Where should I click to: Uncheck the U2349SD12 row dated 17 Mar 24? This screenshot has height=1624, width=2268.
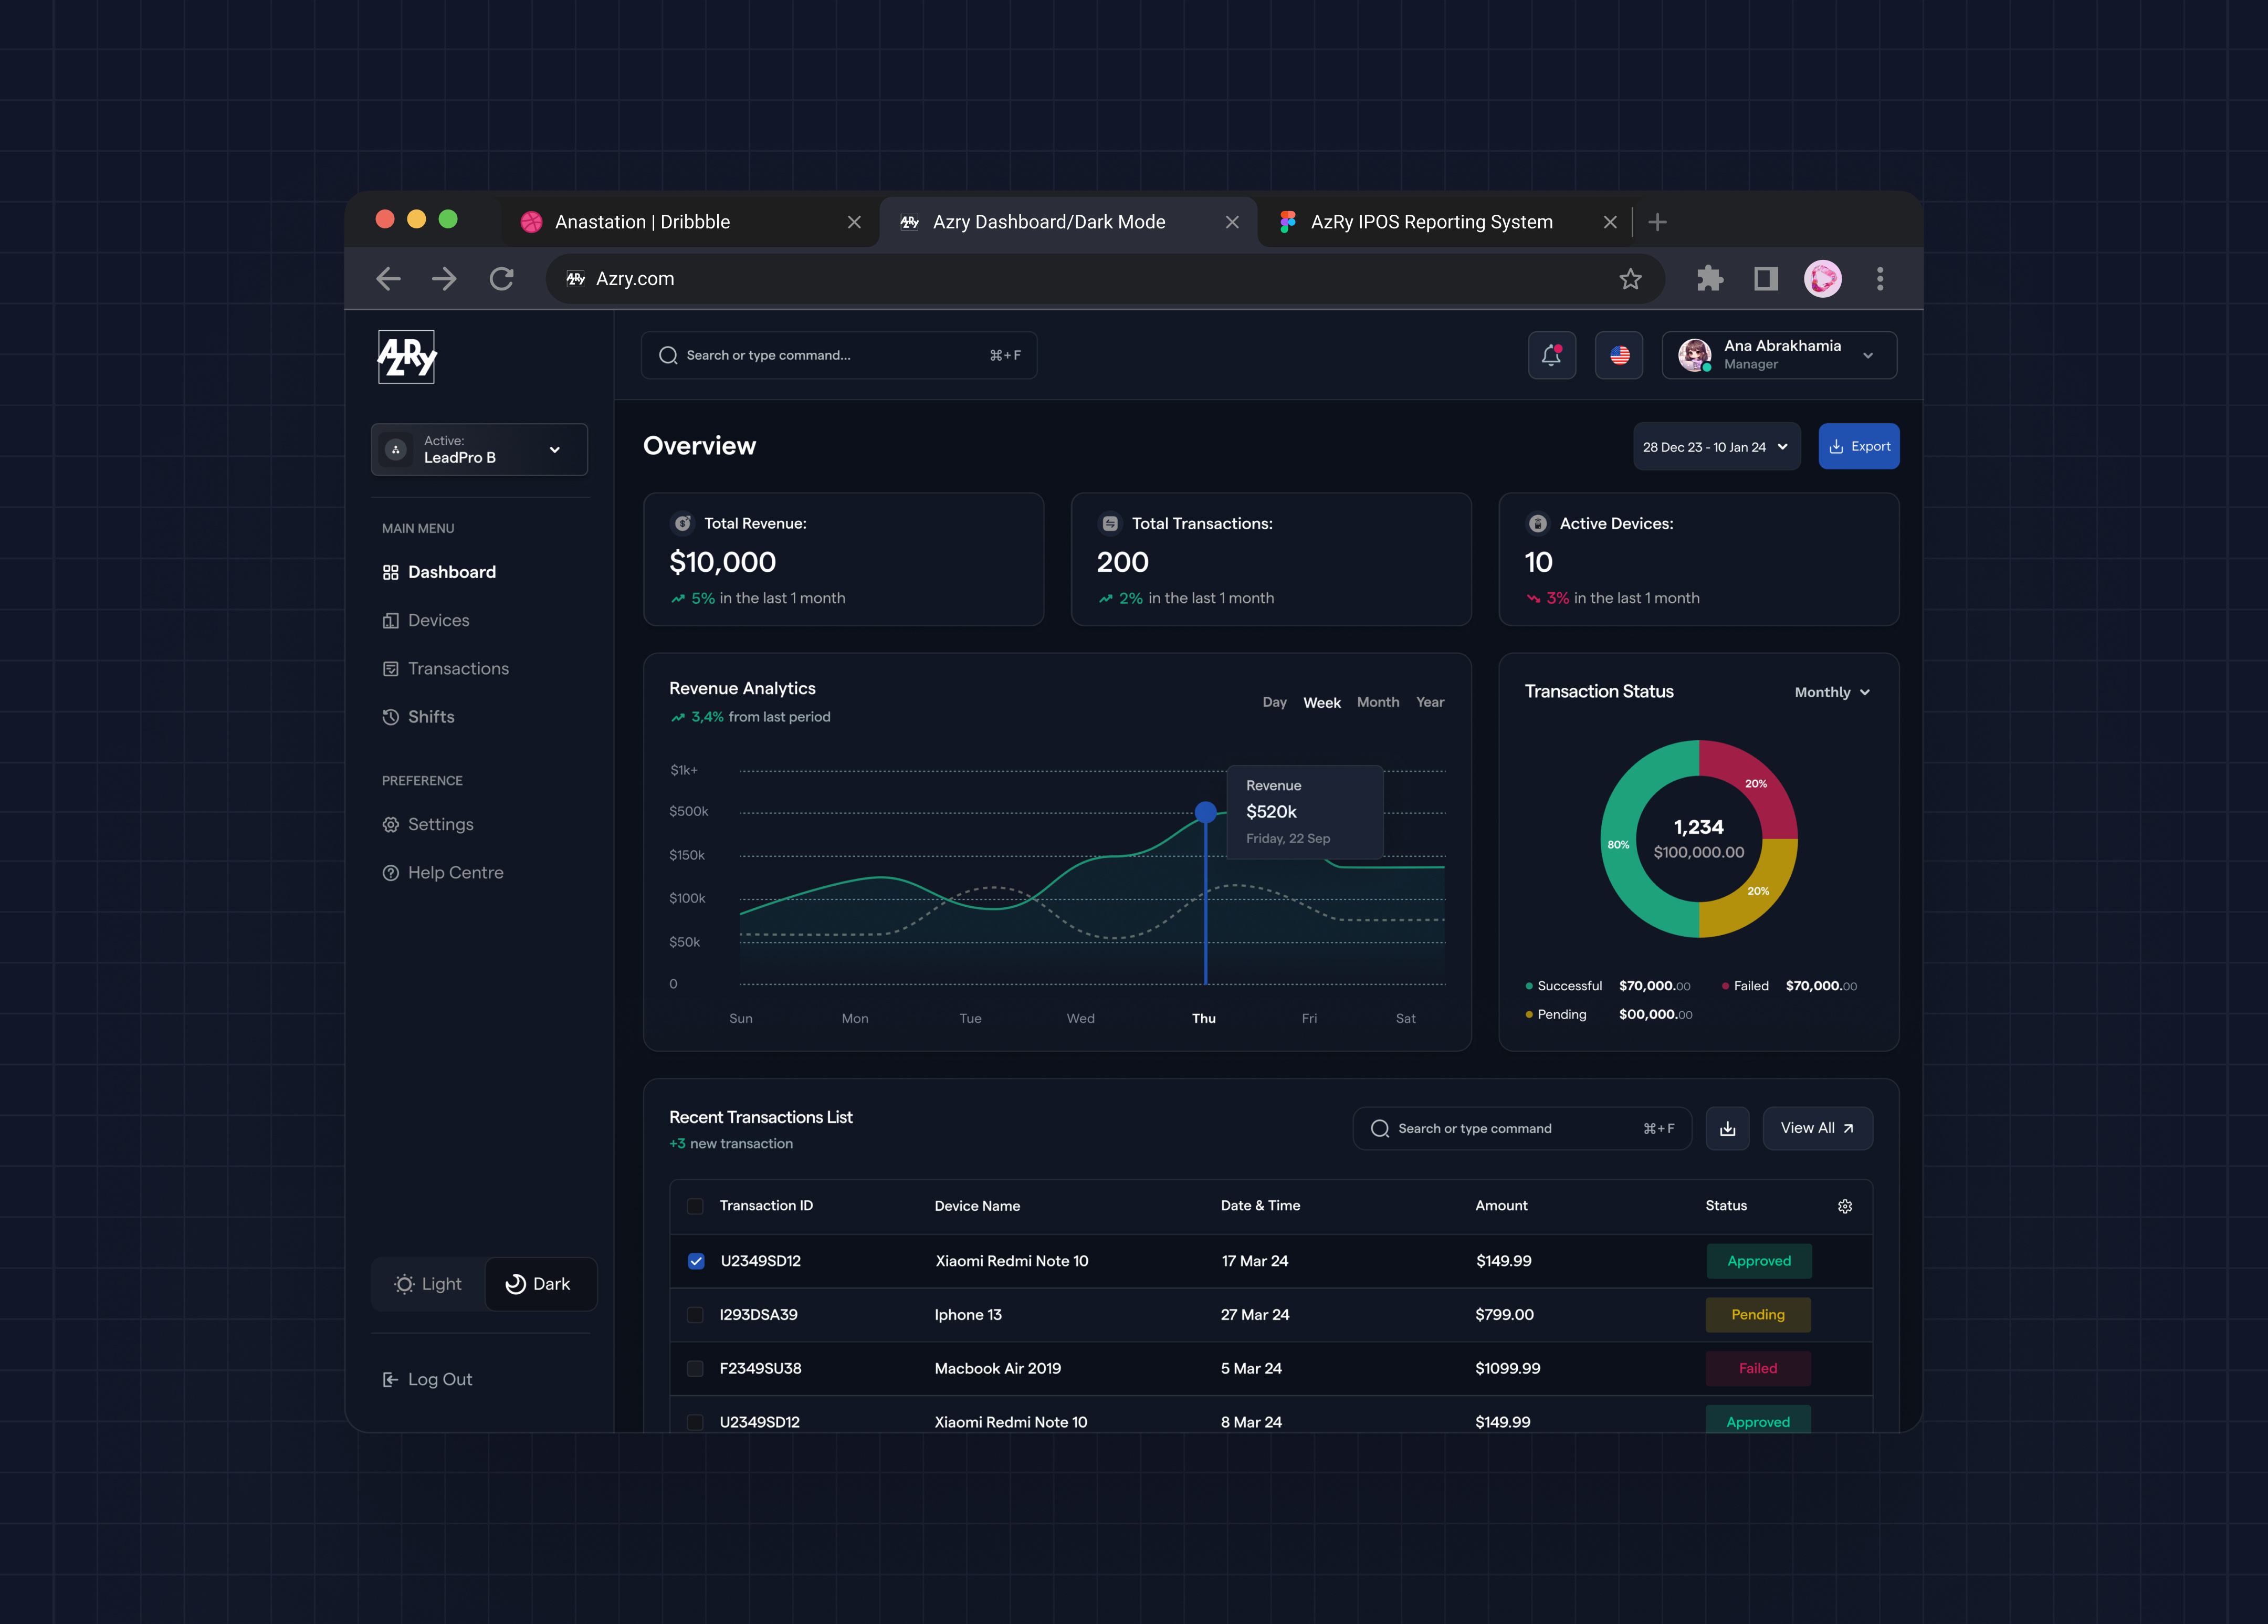[696, 1261]
